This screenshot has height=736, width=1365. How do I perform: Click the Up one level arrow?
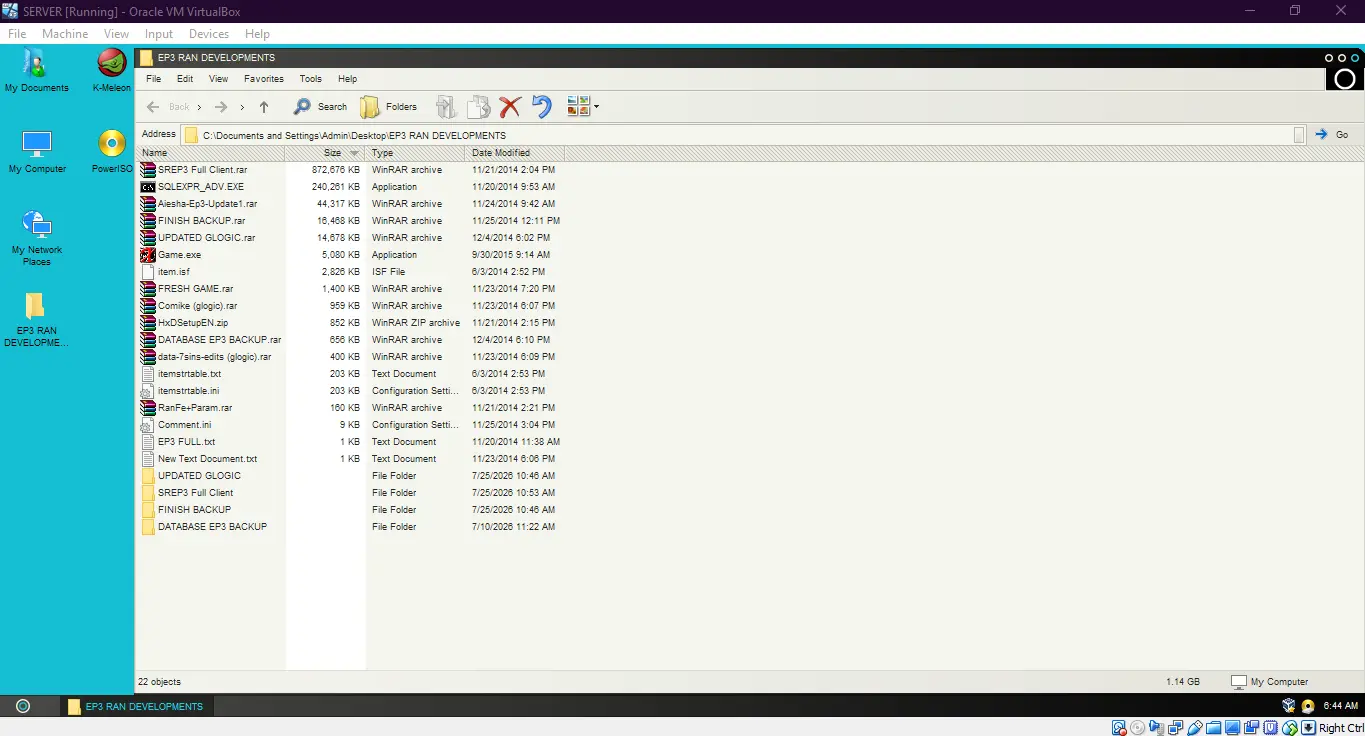tap(264, 107)
